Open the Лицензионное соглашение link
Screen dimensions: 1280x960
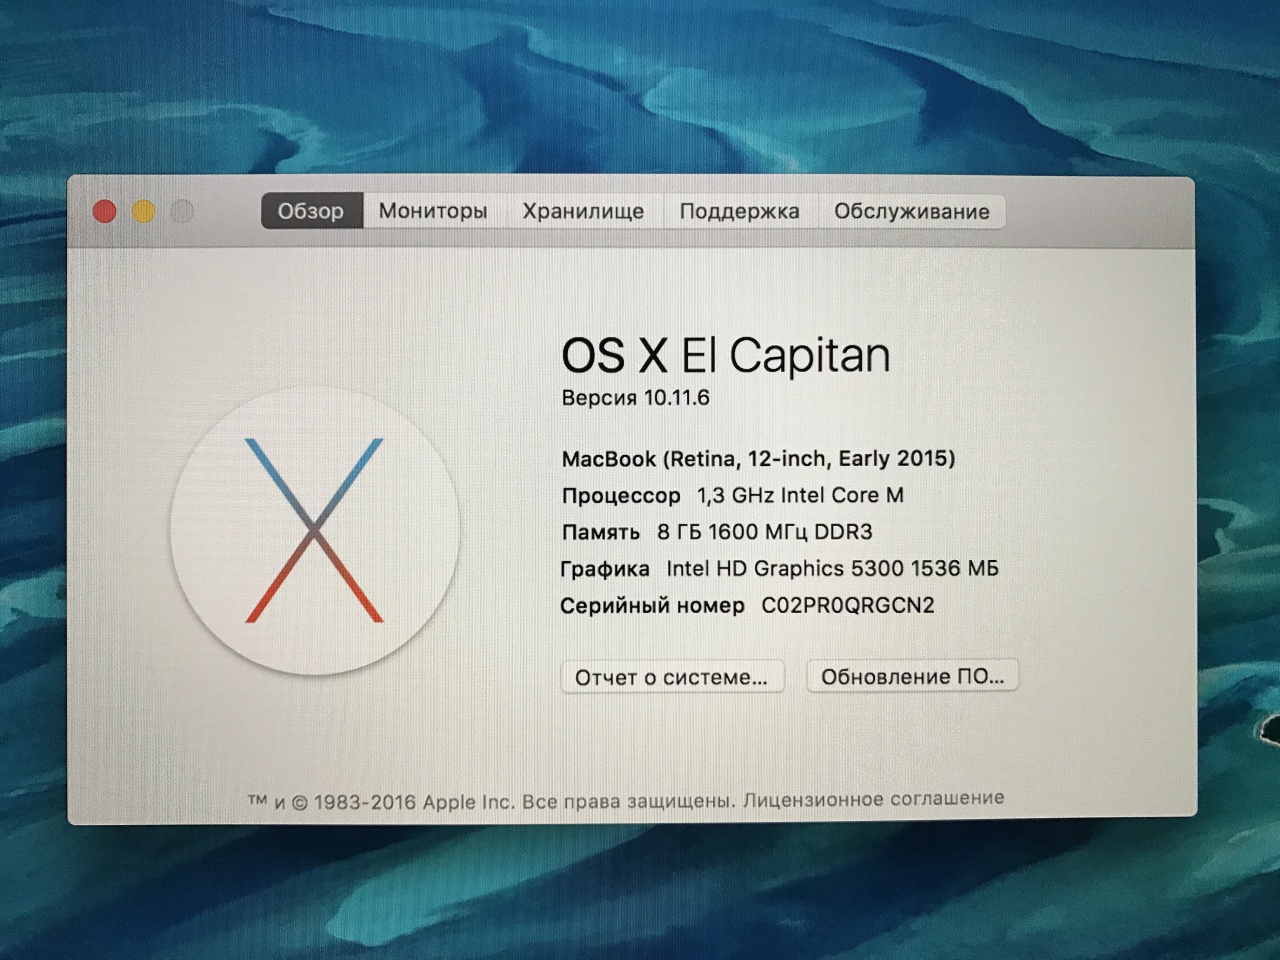873,799
